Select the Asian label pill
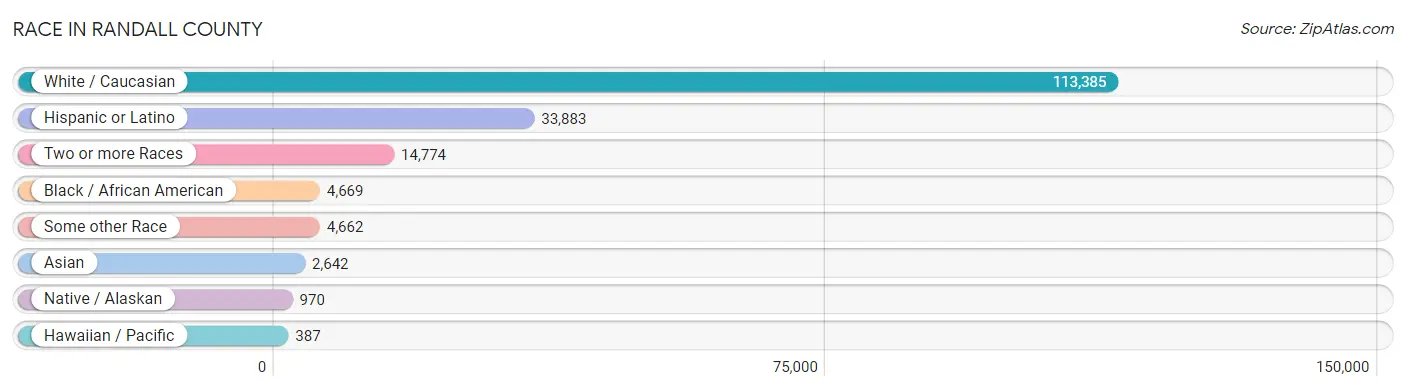Viewport: 1406px width, 391px height. click(64, 263)
